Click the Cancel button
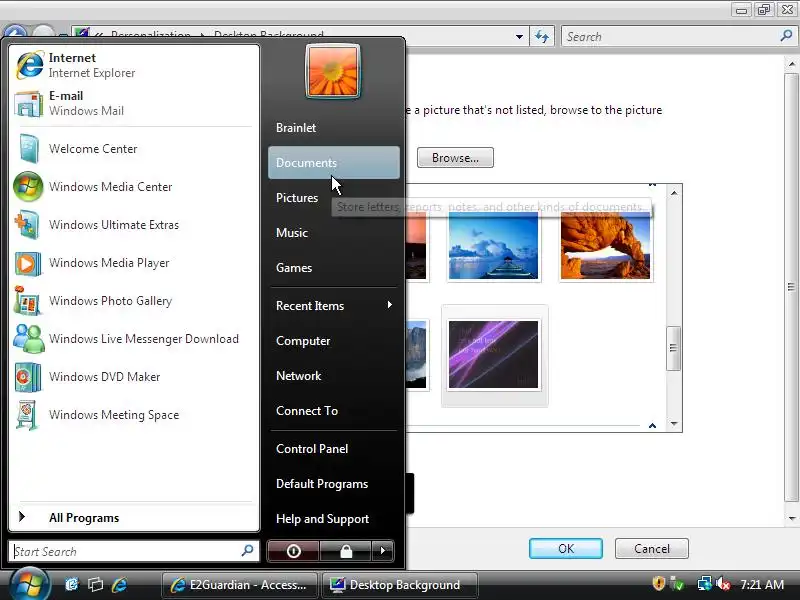The image size is (800, 600). coord(652,548)
